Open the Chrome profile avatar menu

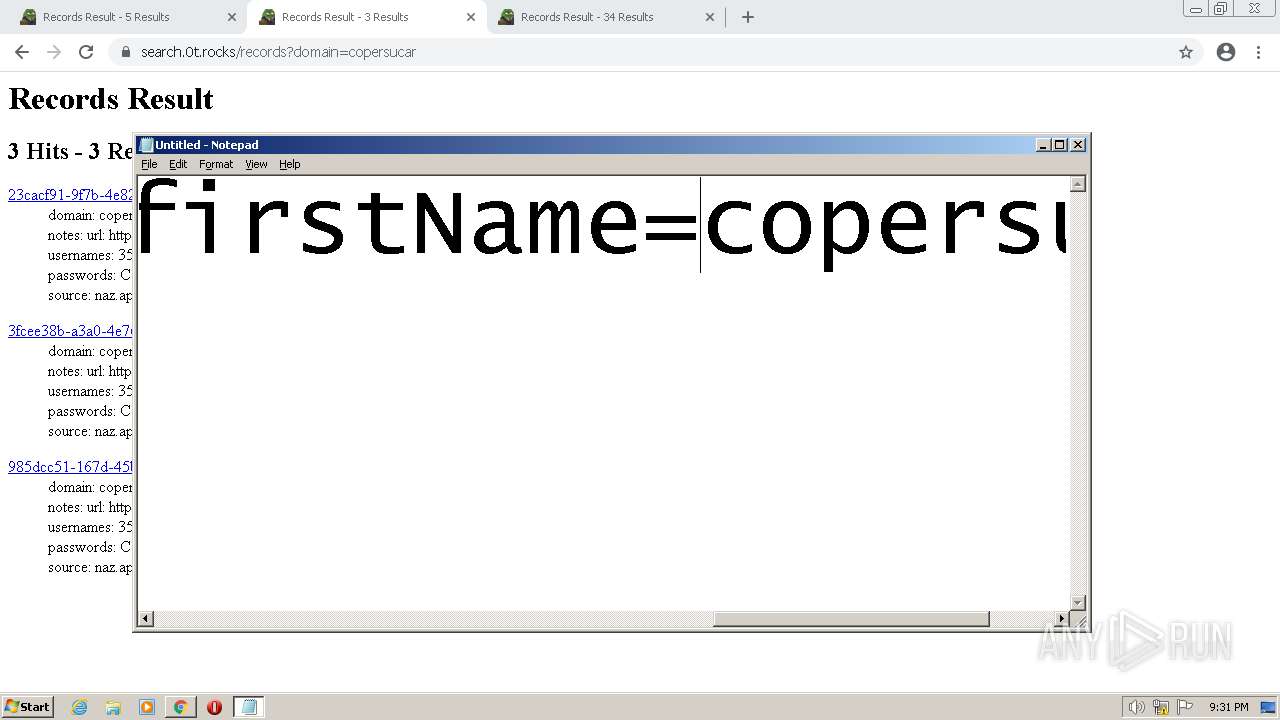coord(1226,52)
